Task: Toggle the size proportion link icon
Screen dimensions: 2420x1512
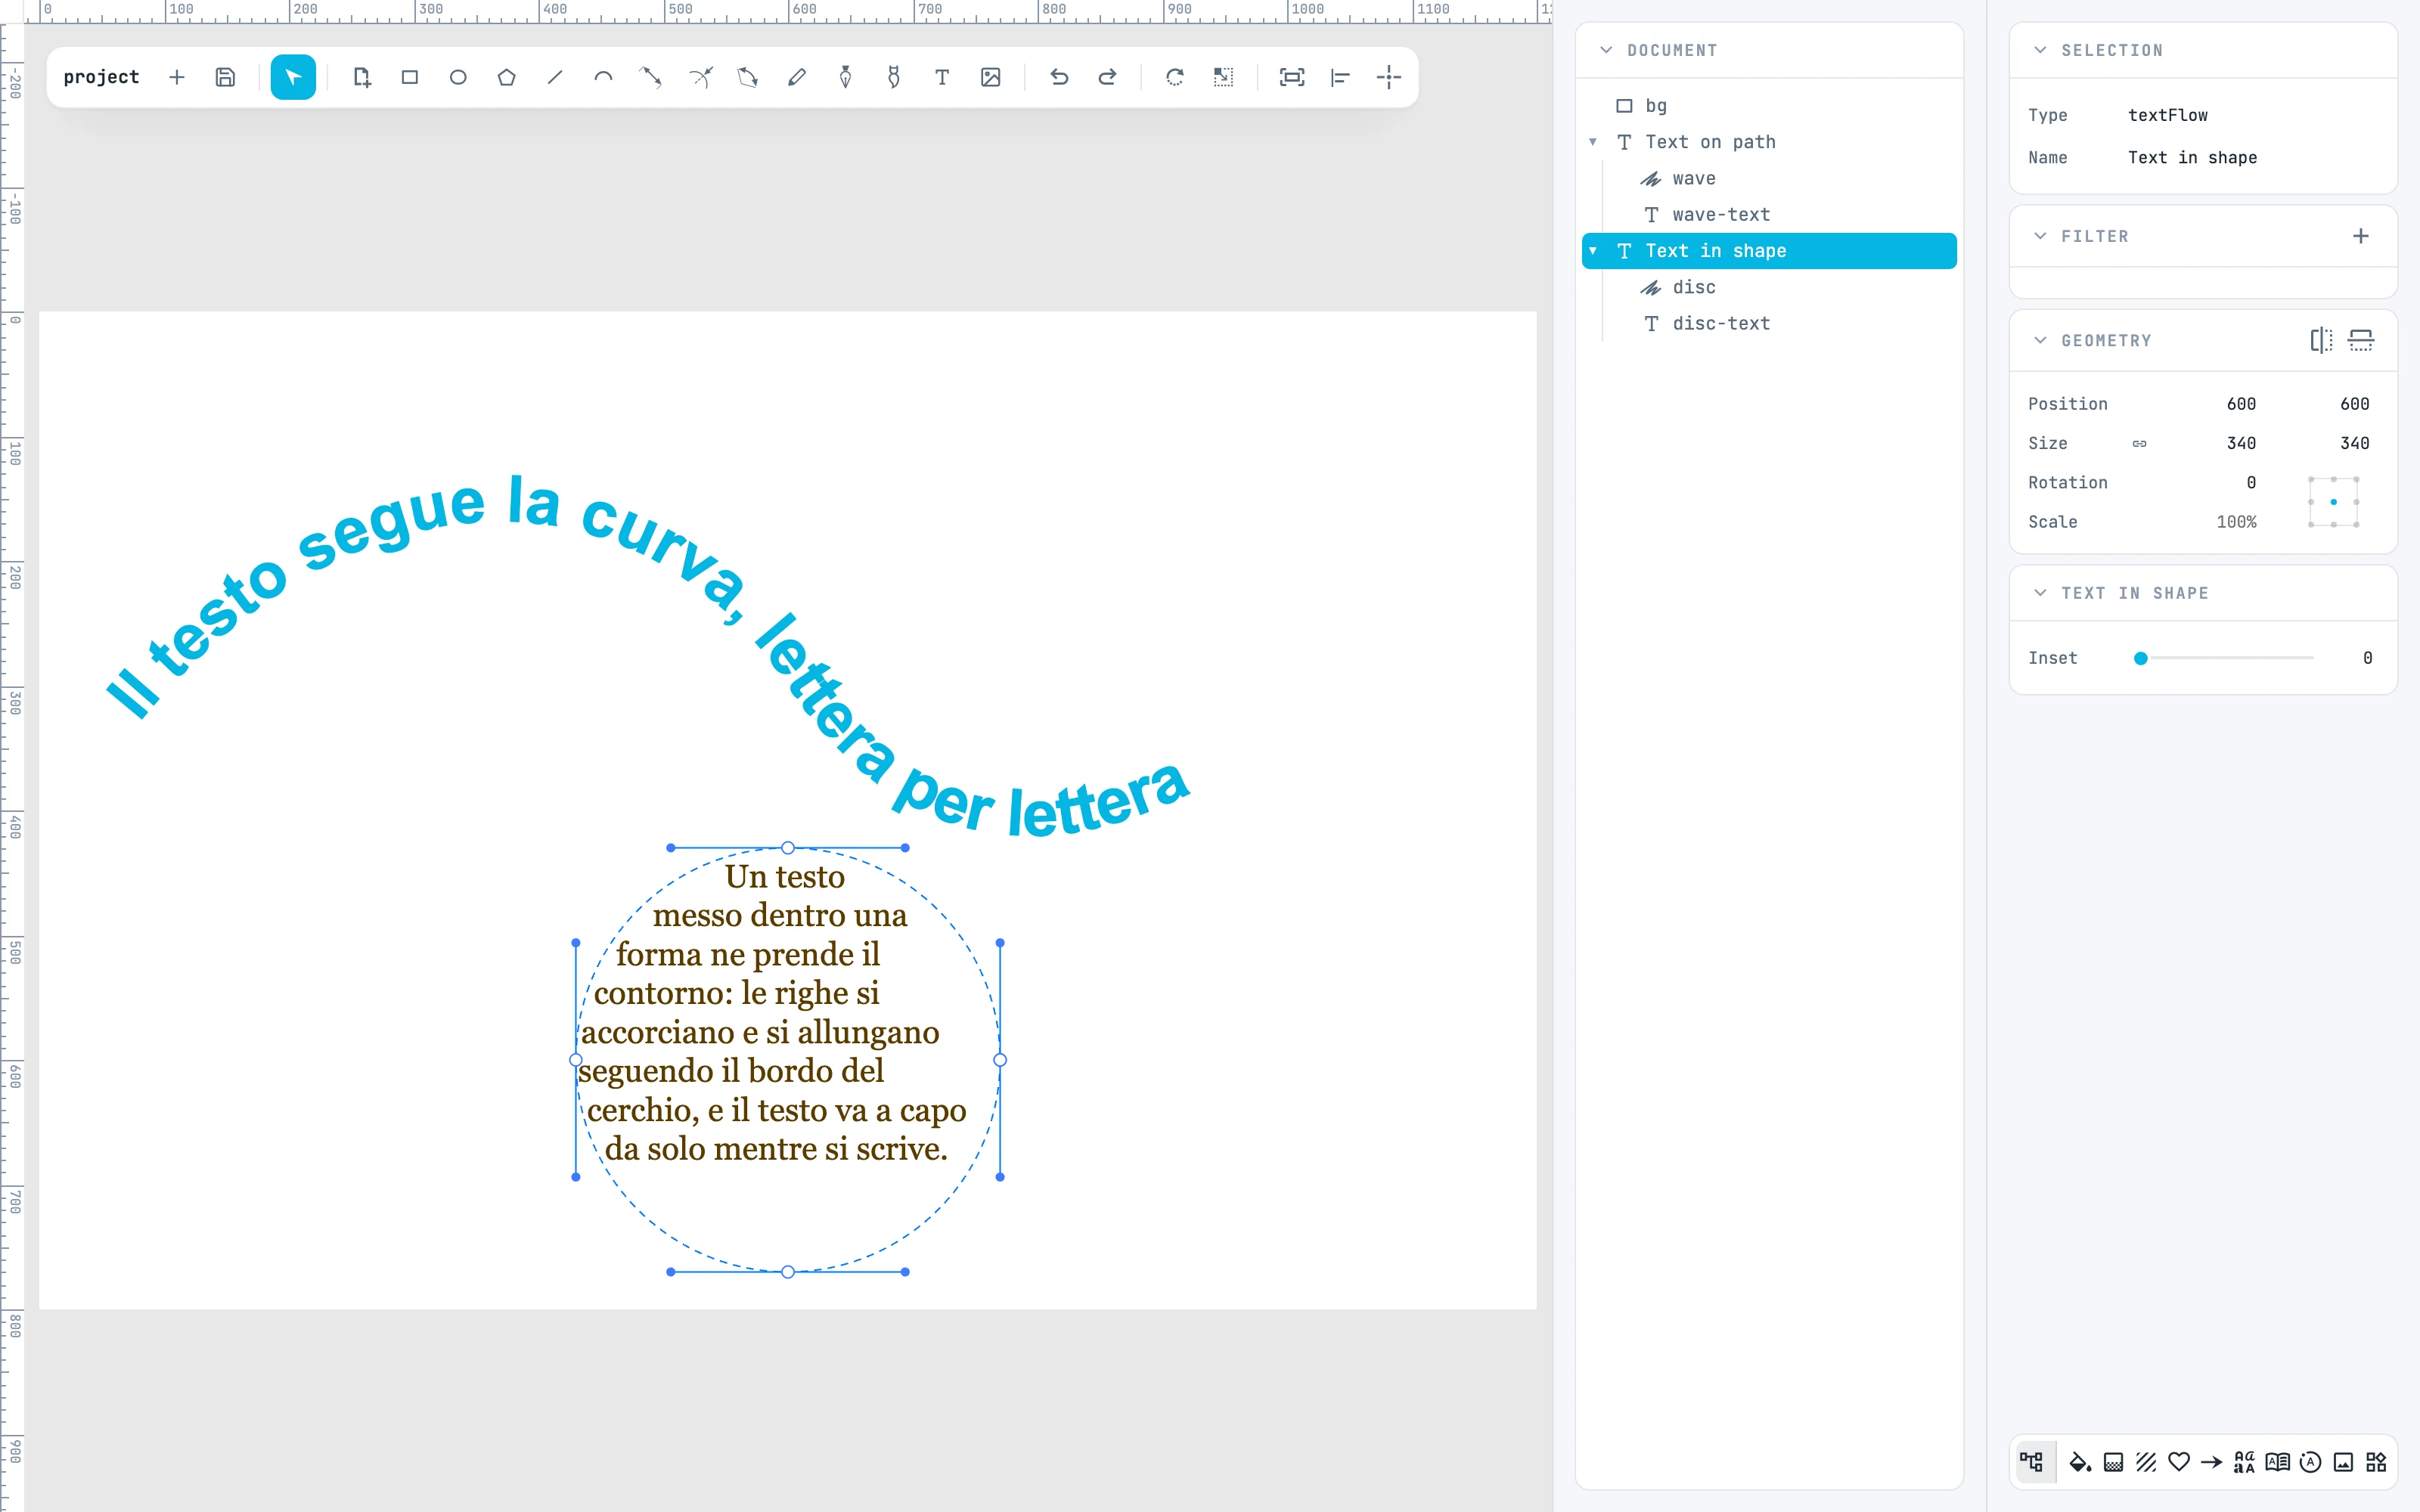Action: tap(2139, 443)
